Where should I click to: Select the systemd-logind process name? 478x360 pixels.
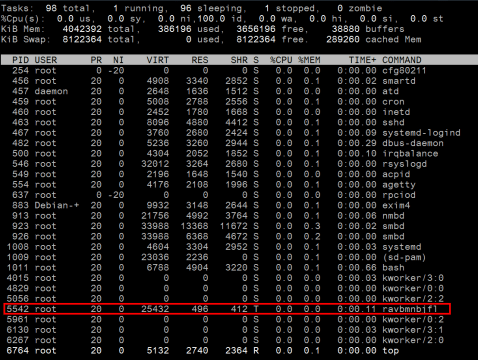(x=421, y=133)
